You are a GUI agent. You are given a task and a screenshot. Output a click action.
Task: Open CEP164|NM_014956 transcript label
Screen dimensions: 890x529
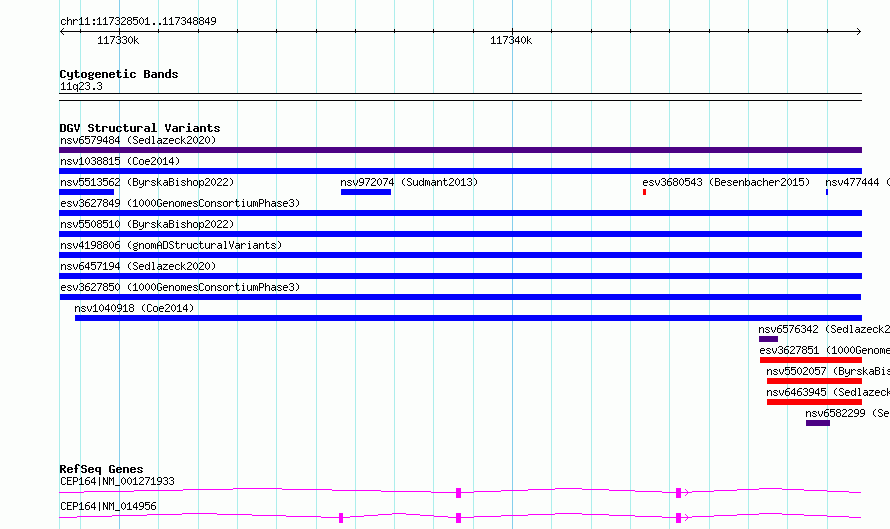coord(108,506)
